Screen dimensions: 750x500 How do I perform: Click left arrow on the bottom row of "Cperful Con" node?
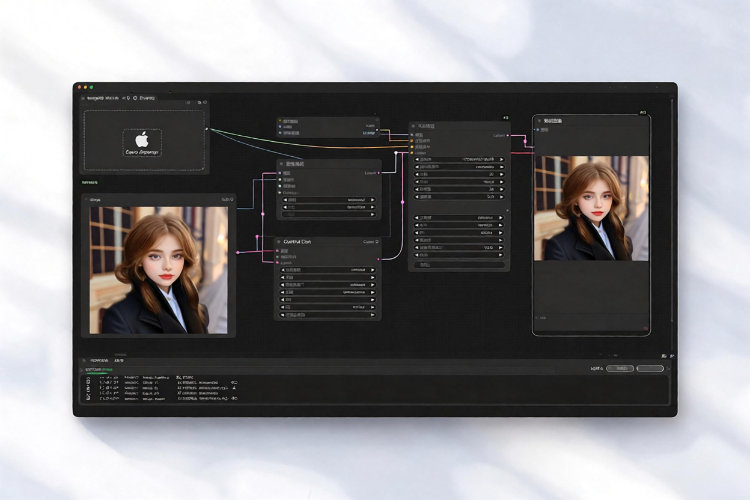283,315
